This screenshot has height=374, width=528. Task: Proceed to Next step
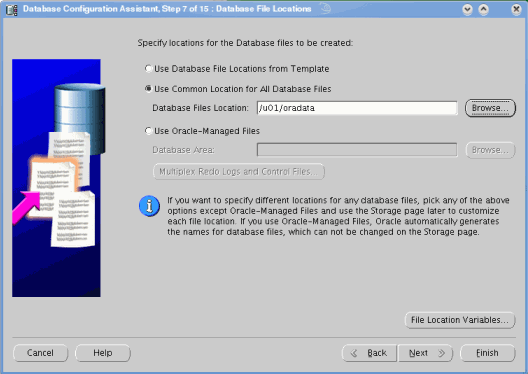(425, 353)
